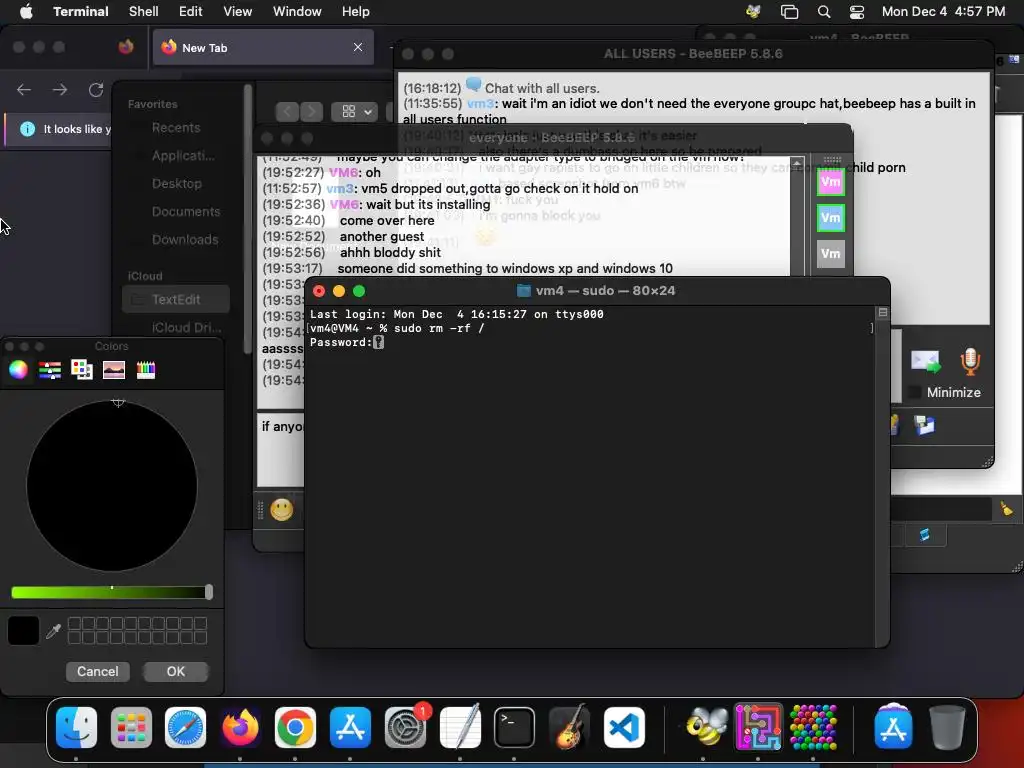Image resolution: width=1024 pixels, height=768 pixels.
Task: Close the New Tab tab in Firefox
Action: click(x=358, y=47)
